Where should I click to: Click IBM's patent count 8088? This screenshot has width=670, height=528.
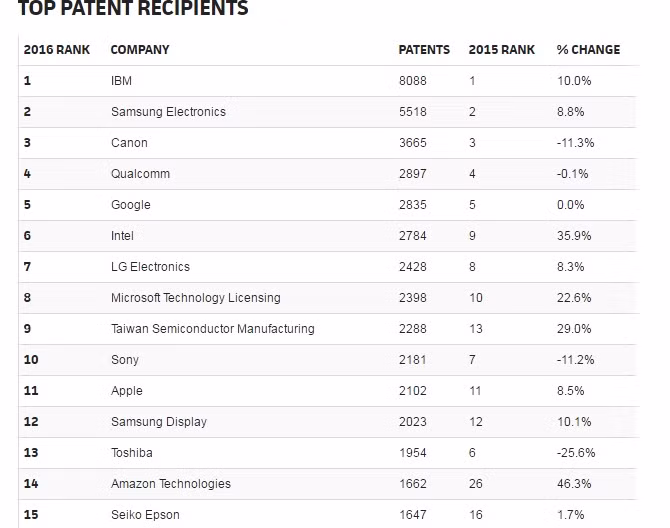point(412,81)
